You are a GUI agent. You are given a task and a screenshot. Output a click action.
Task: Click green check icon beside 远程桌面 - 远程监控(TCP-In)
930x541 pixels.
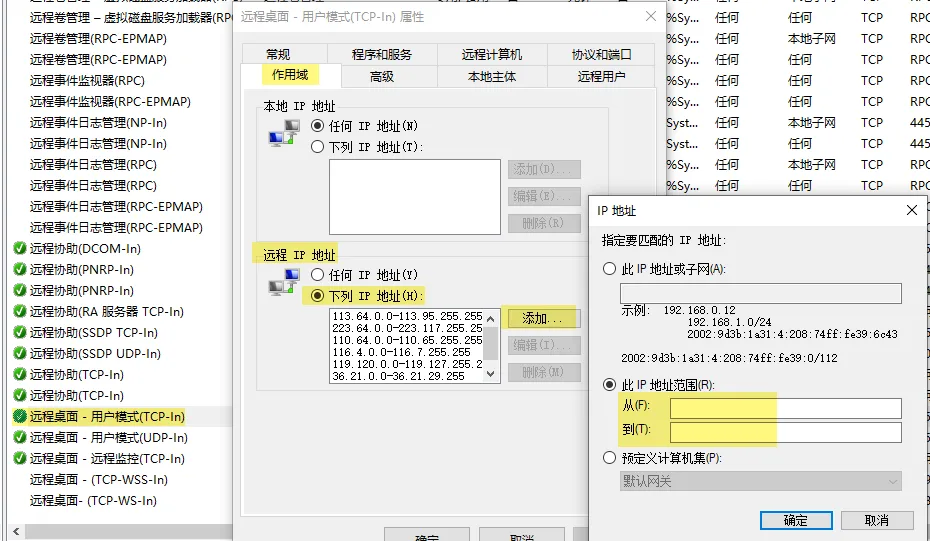coord(19,459)
